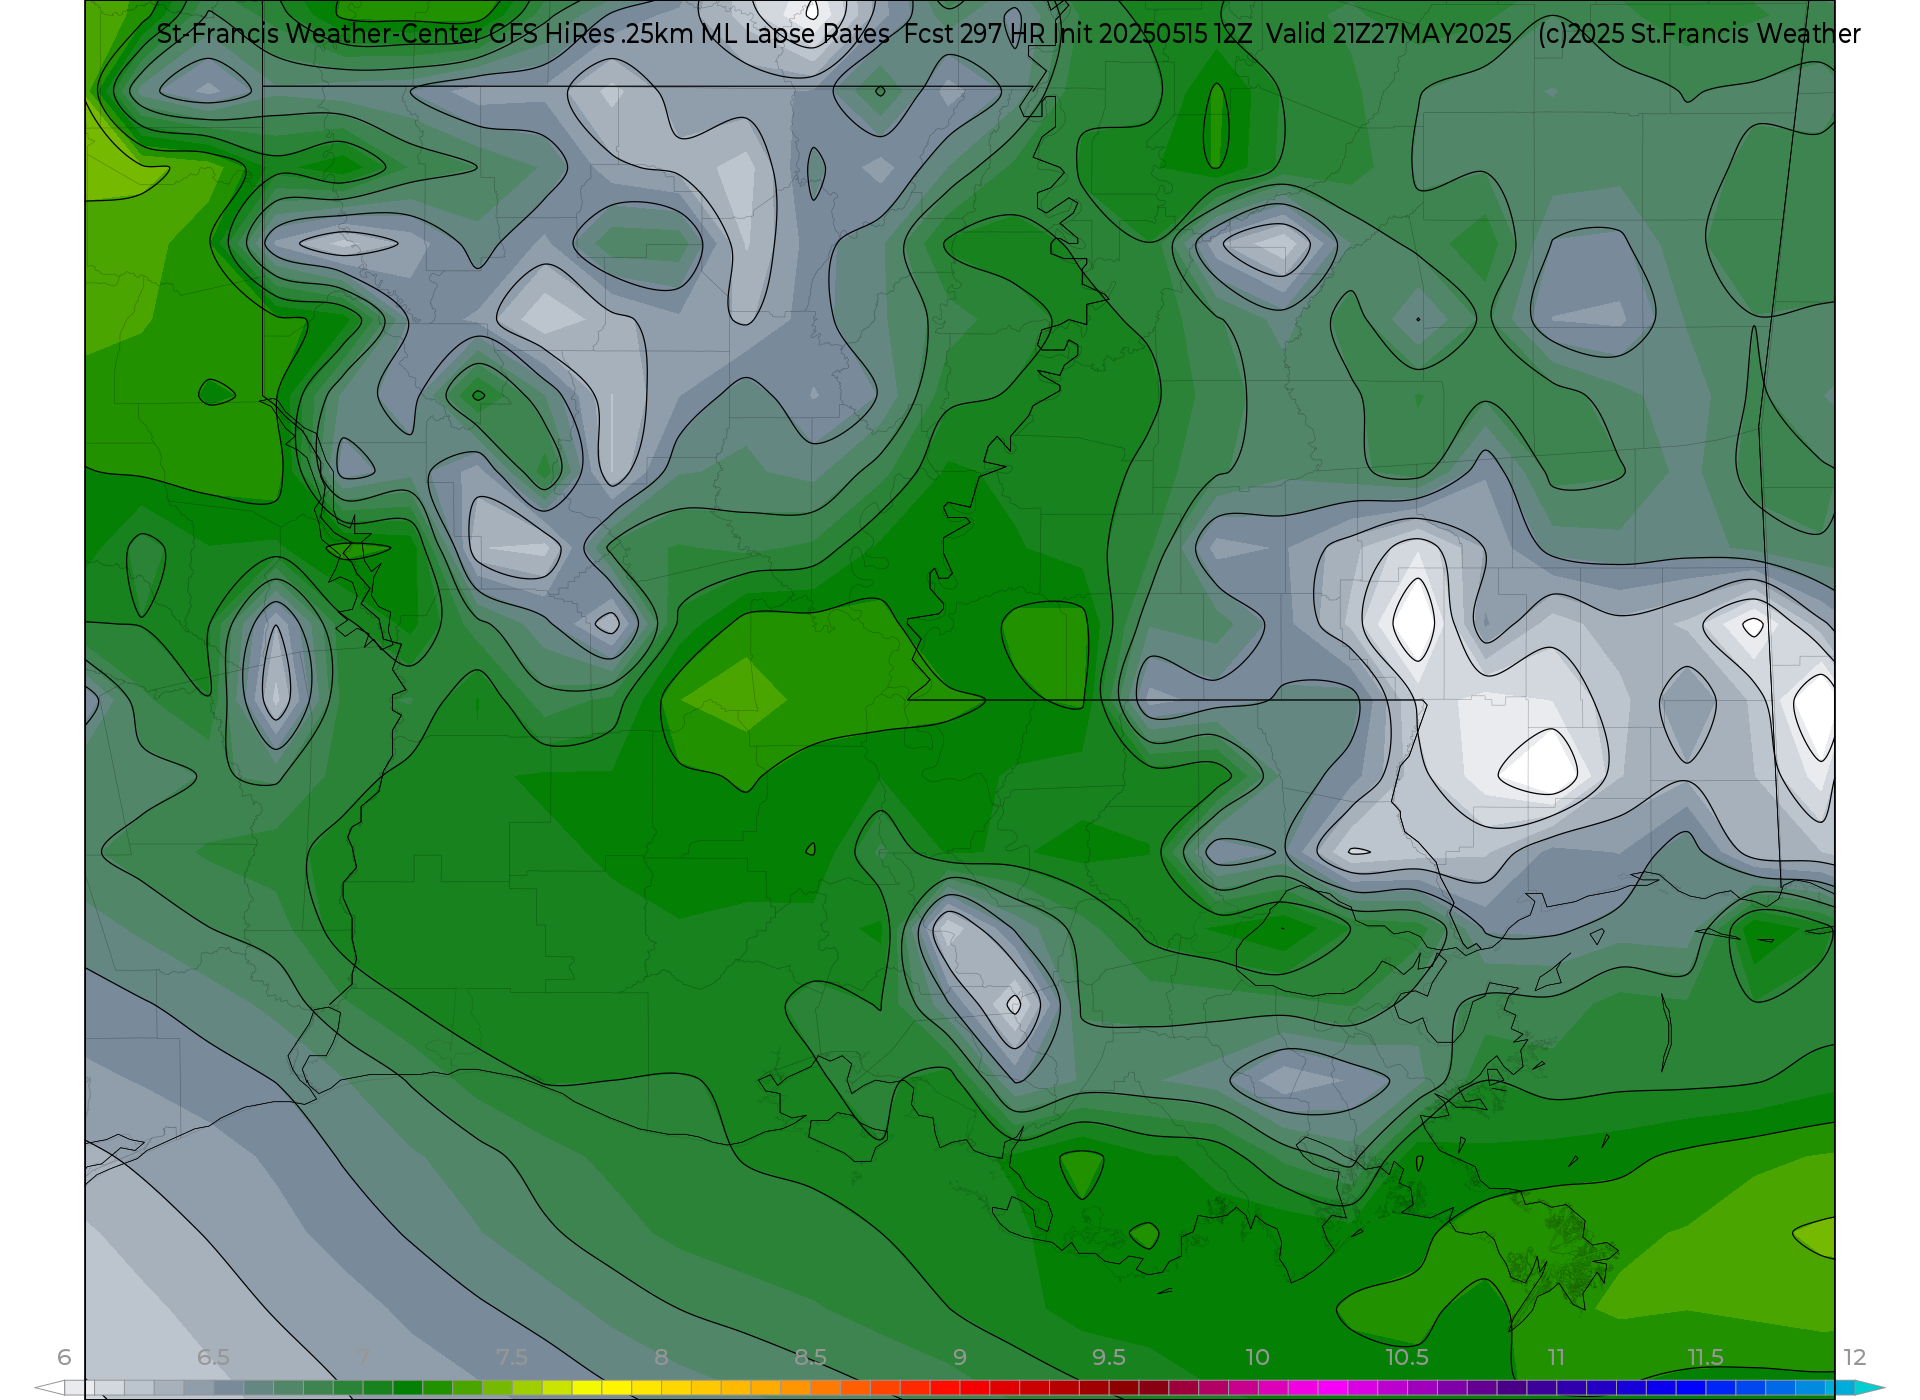This screenshot has width=1920, height=1400.
Task: Click the '10' color scale label
Action: [1257, 1357]
